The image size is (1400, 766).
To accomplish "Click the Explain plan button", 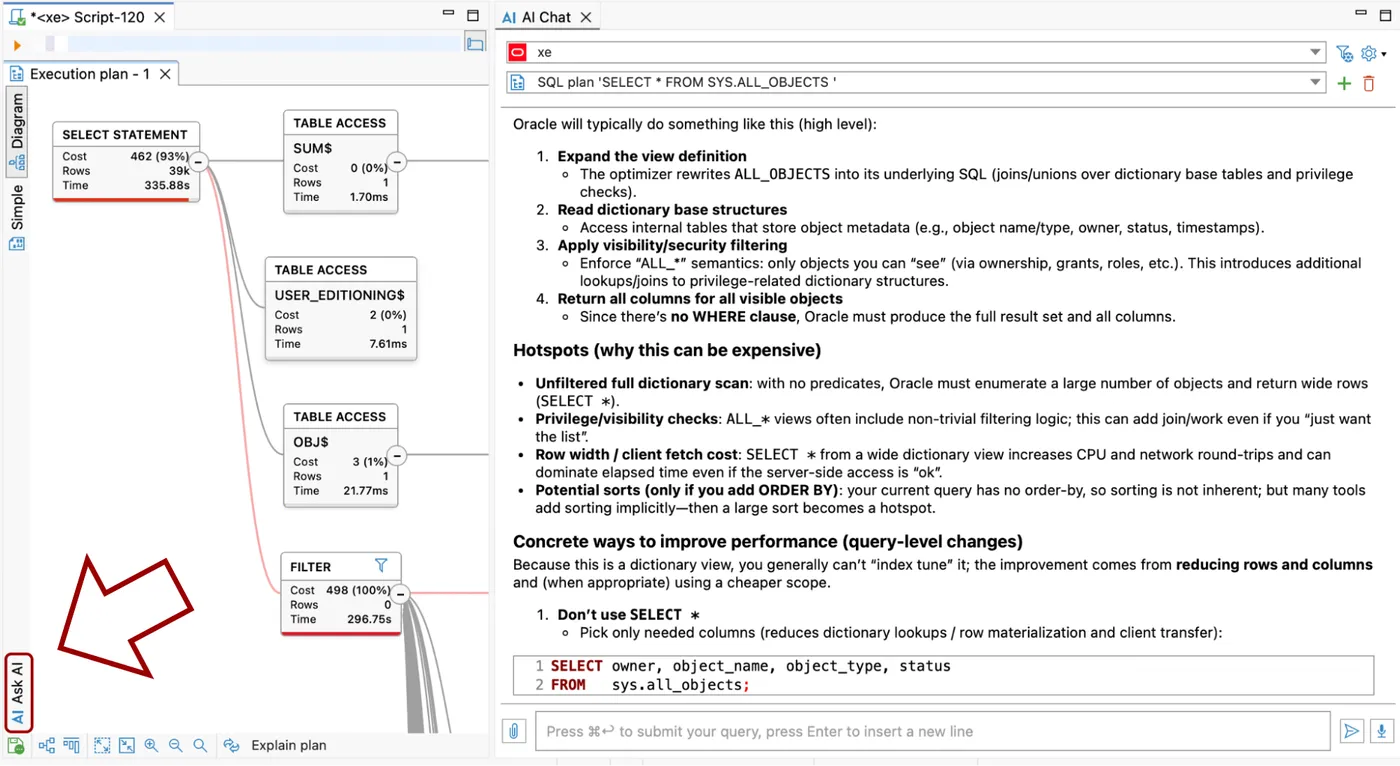I will (288, 745).
